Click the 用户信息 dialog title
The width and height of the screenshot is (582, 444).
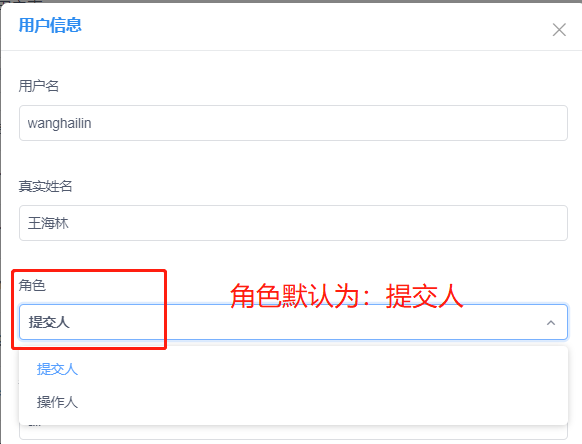[50, 25]
